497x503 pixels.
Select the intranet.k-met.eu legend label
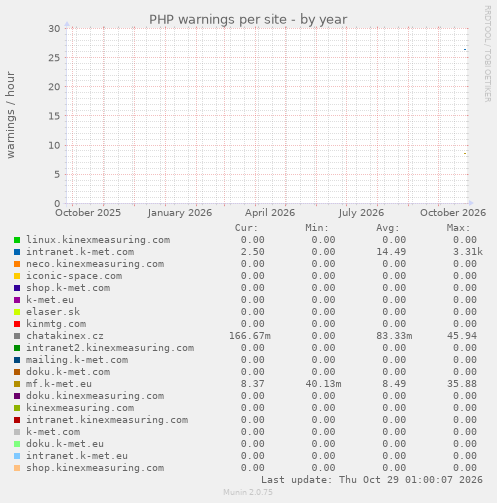77,456
